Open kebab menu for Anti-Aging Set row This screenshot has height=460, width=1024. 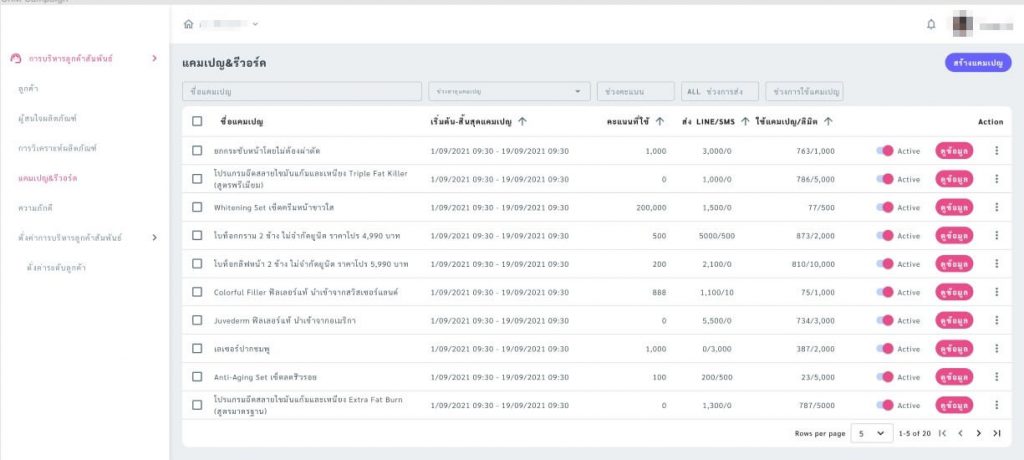[997, 377]
